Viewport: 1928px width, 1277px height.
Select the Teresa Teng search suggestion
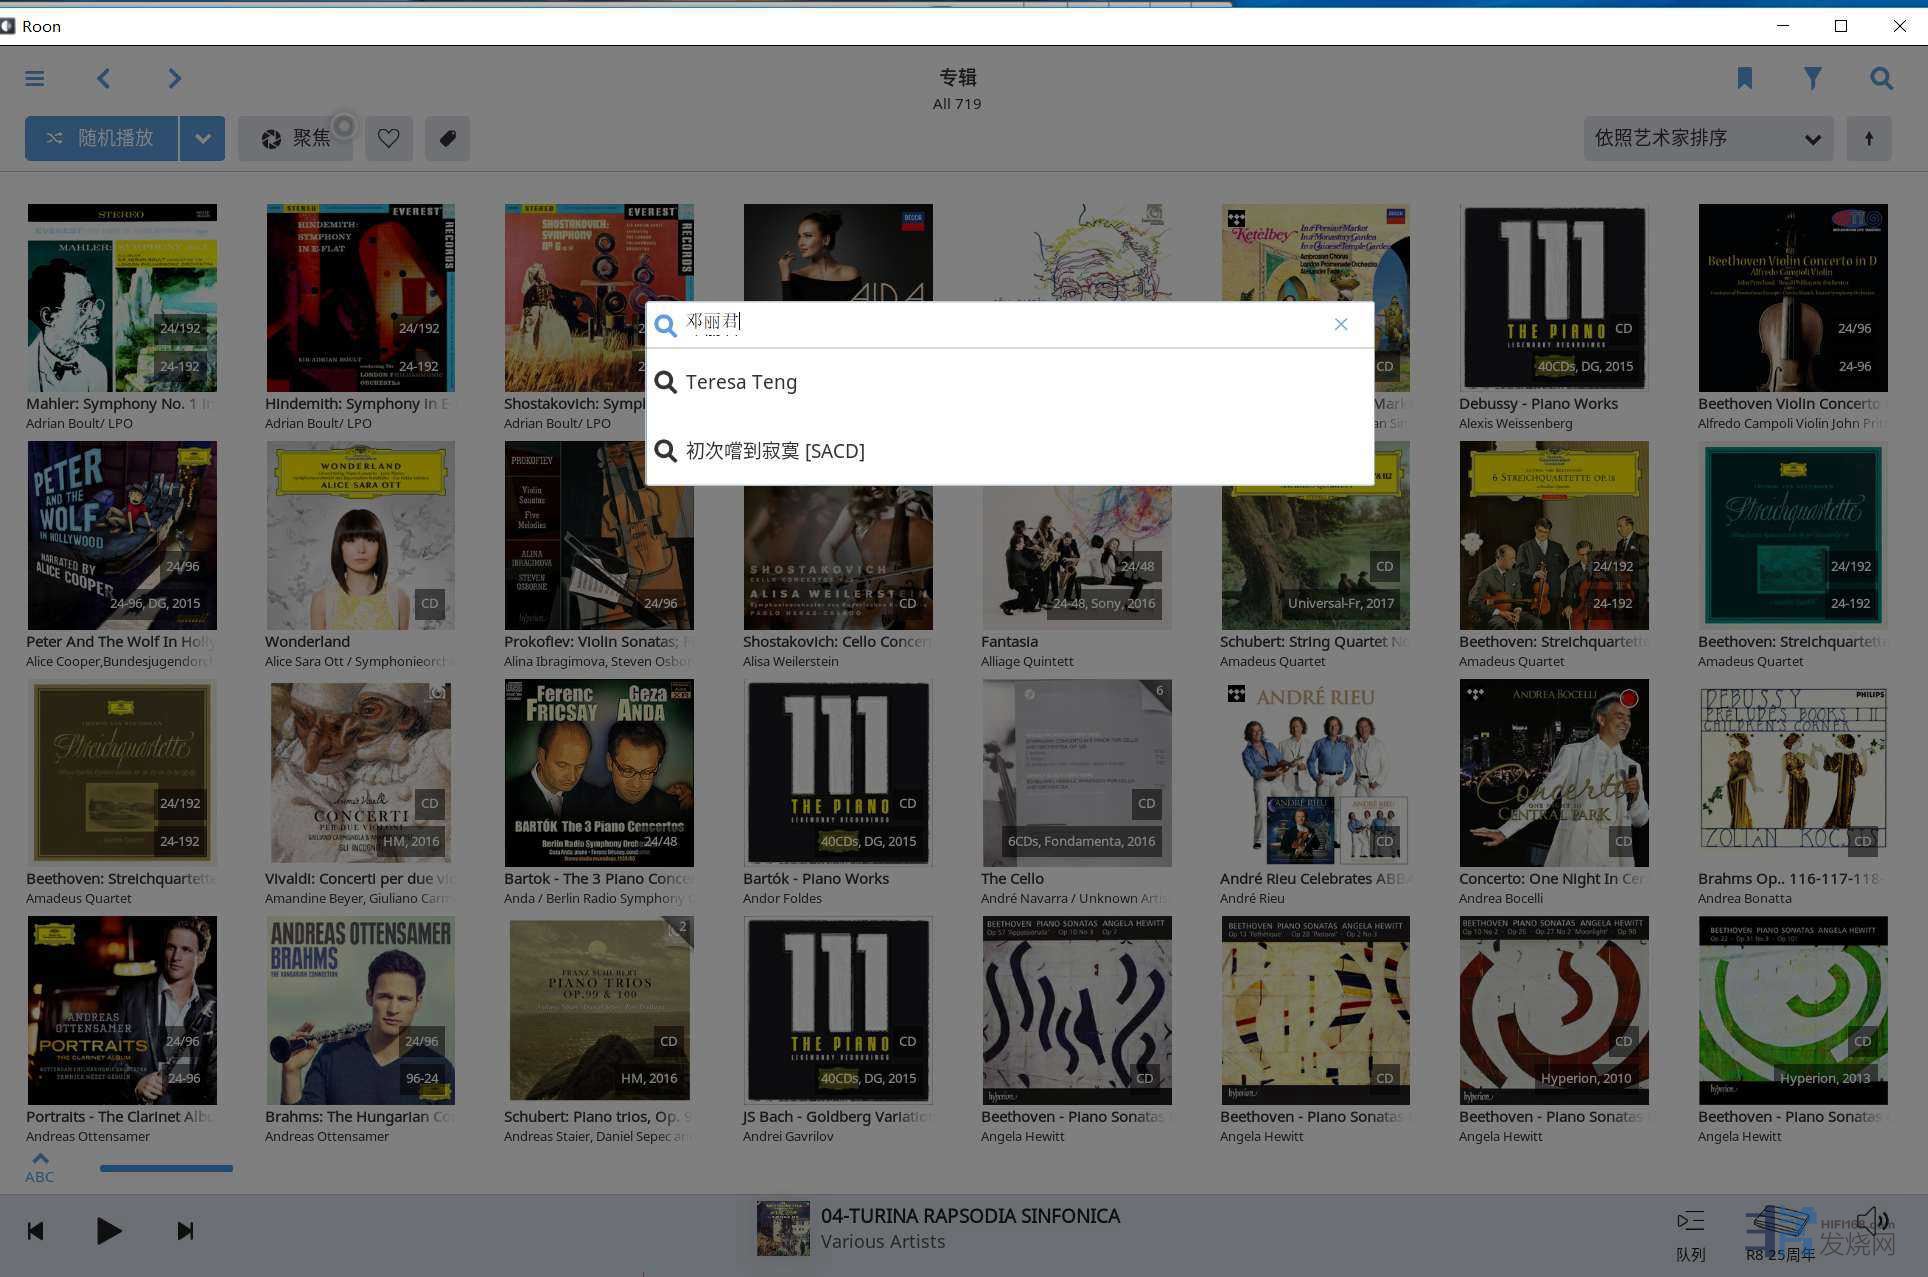coord(741,382)
